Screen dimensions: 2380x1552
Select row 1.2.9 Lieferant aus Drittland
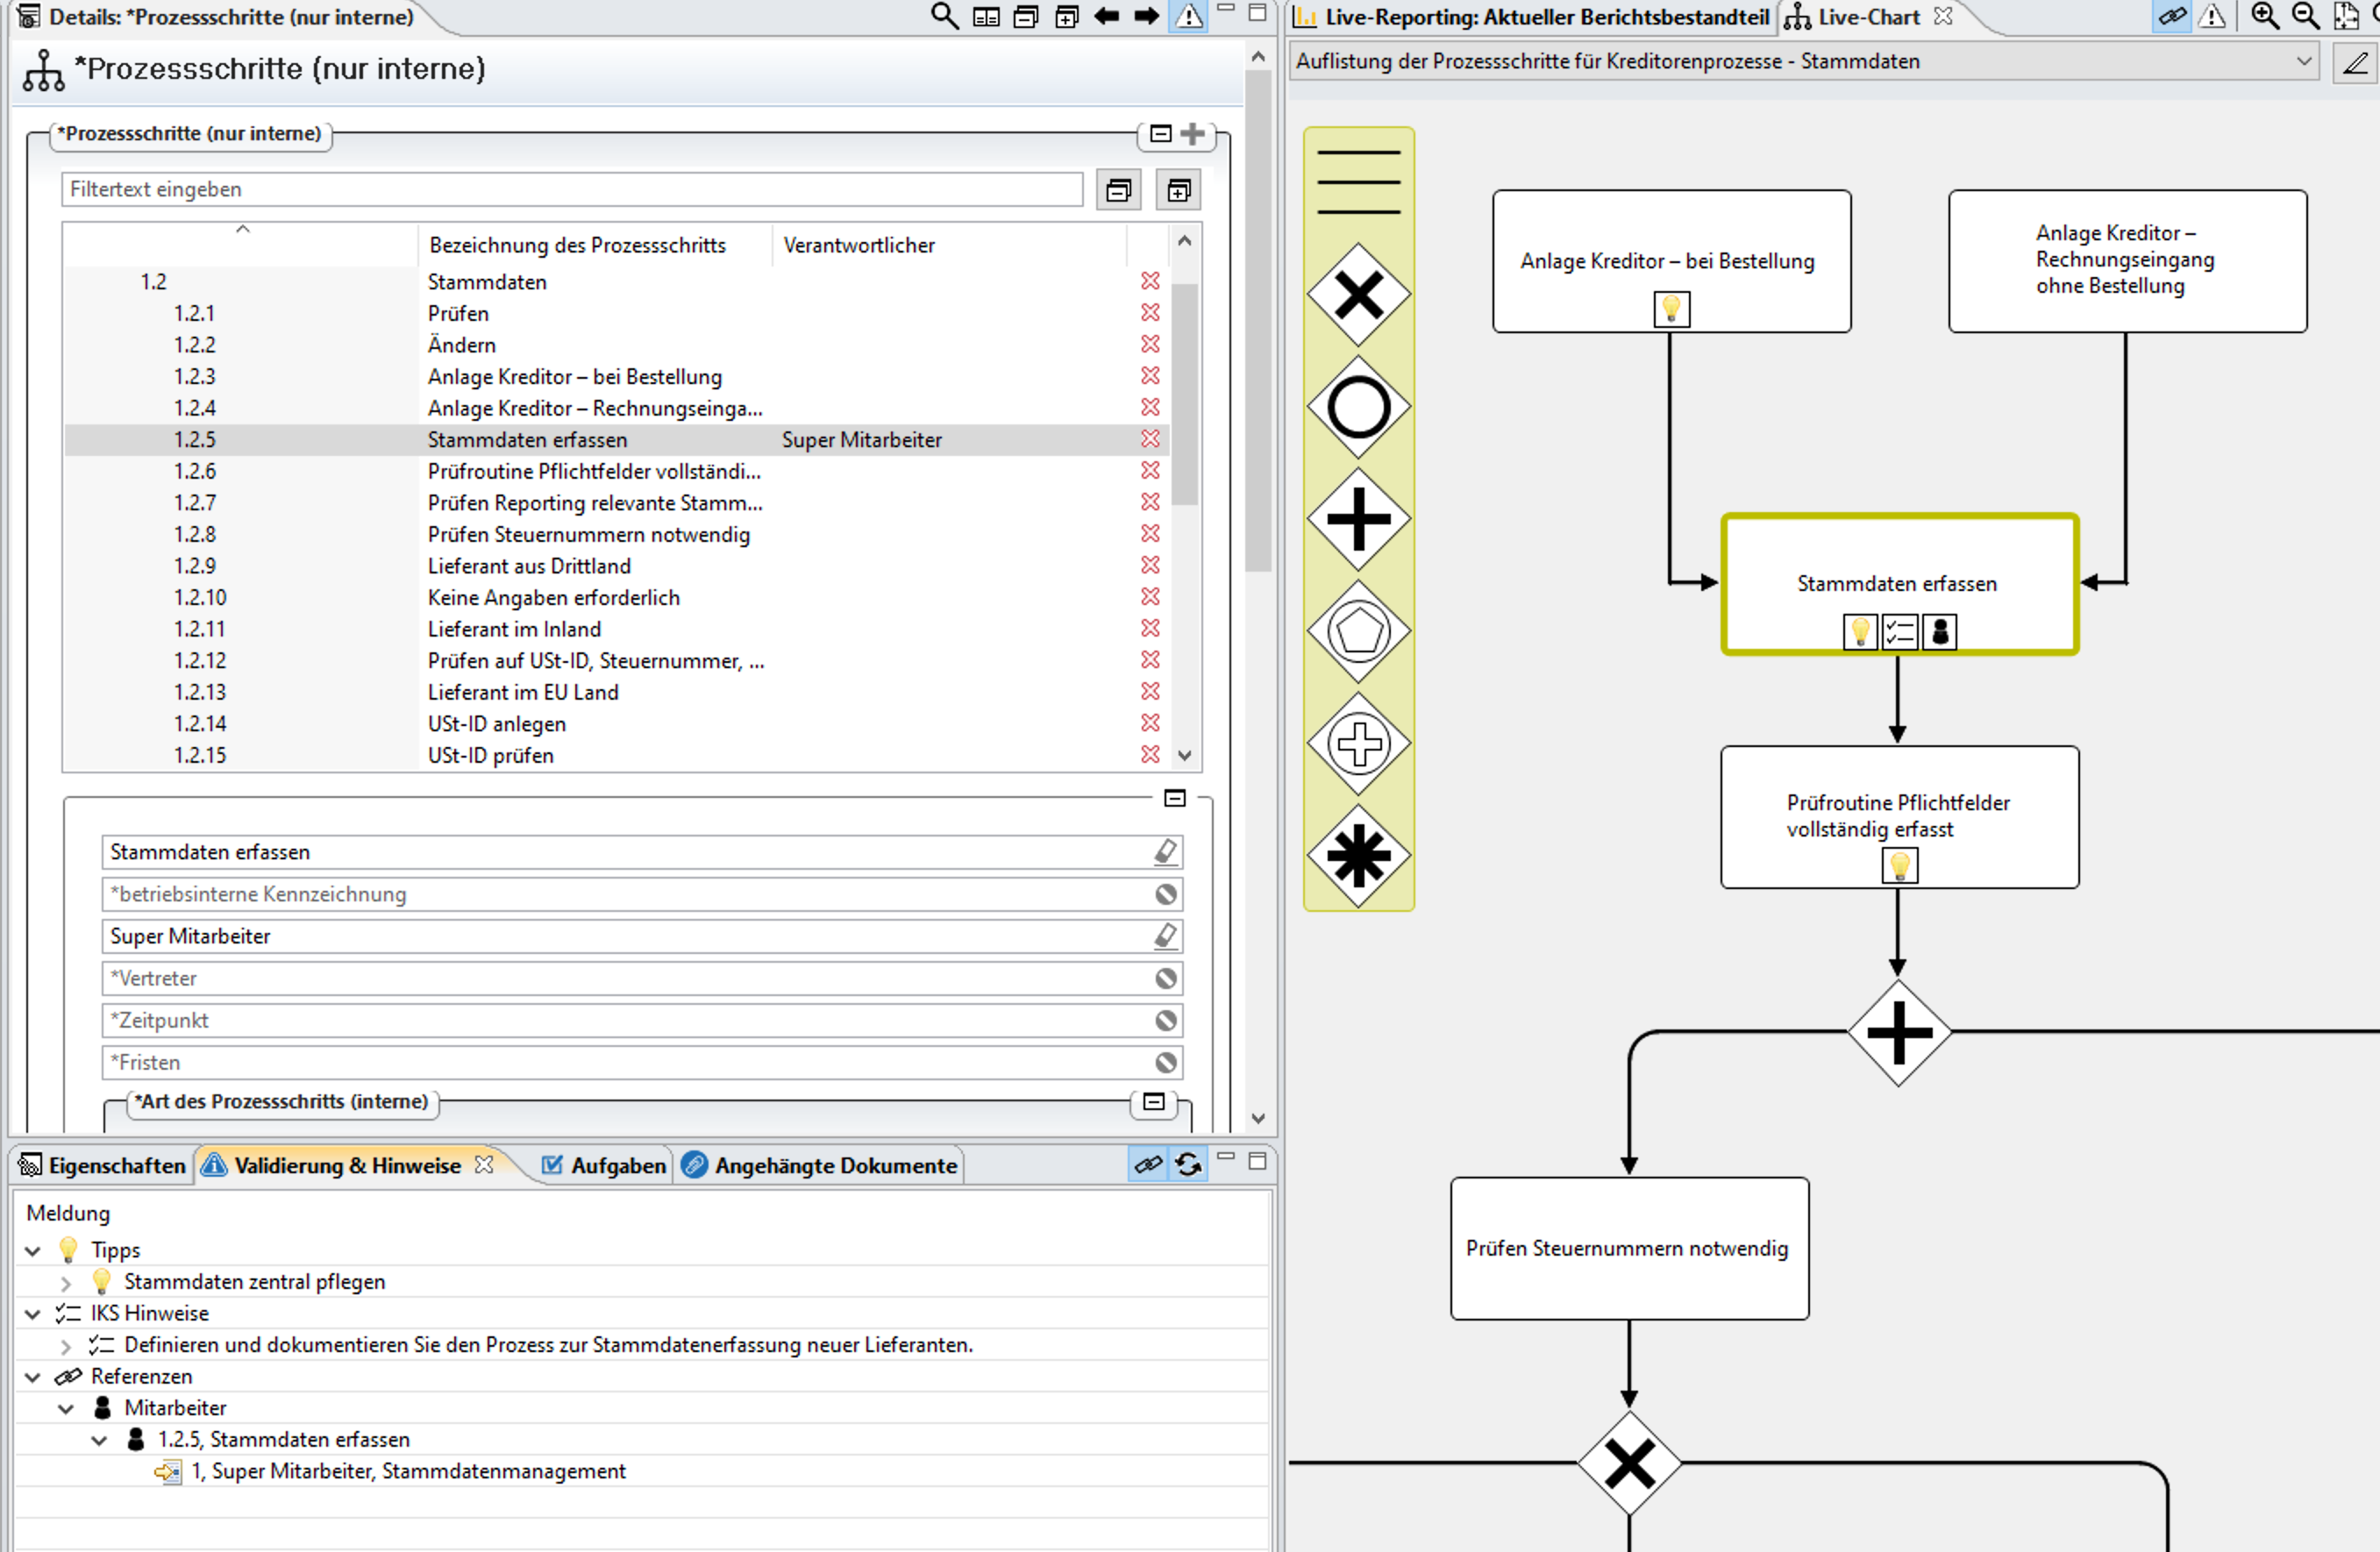pyautogui.click(x=529, y=566)
